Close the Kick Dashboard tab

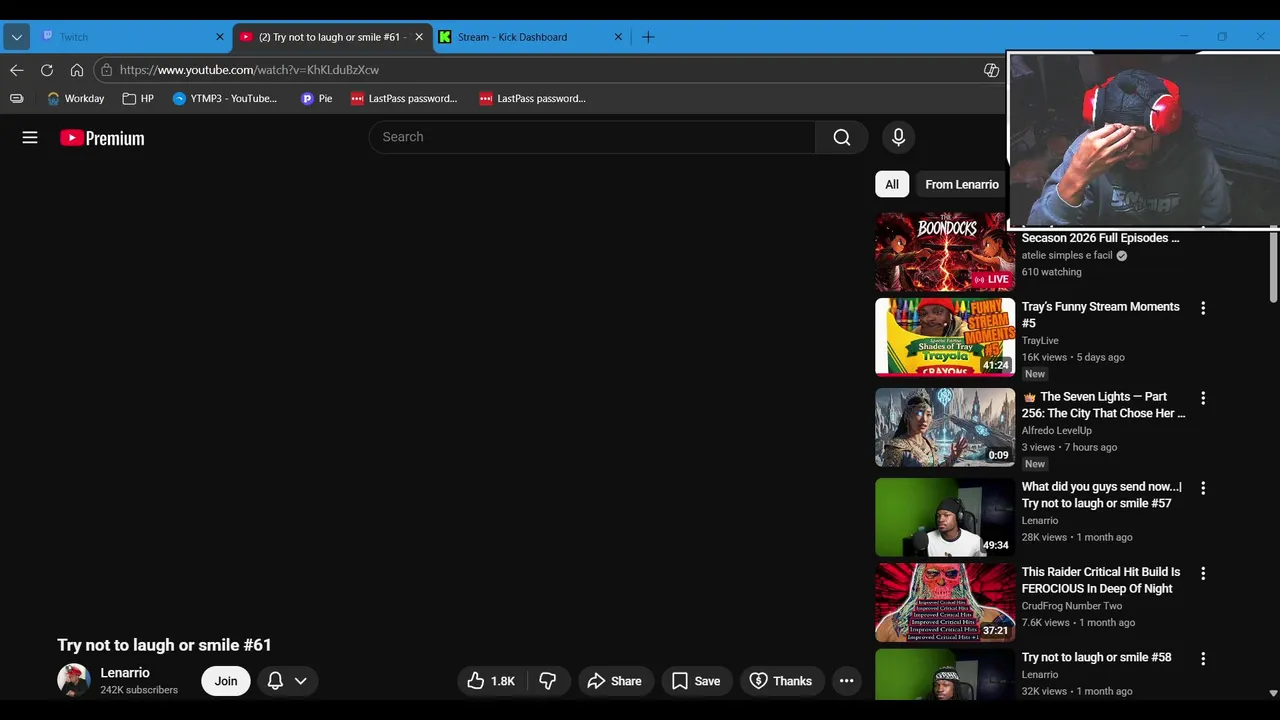click(618, 37)
